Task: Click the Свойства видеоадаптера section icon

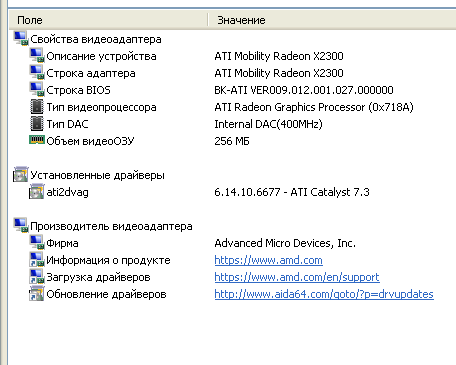Action: (21, 39)
